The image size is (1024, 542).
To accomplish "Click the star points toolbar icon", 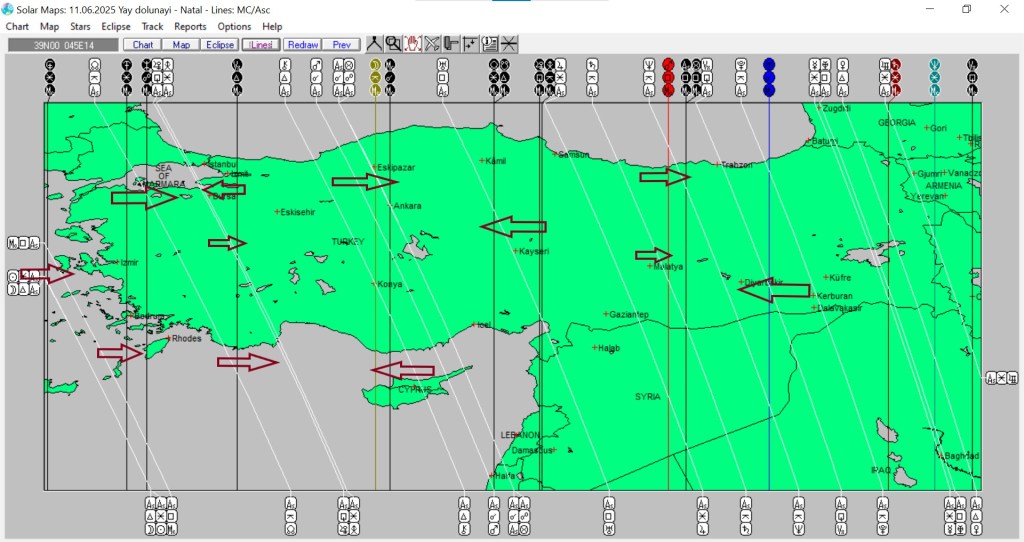I will pos(470,44).
